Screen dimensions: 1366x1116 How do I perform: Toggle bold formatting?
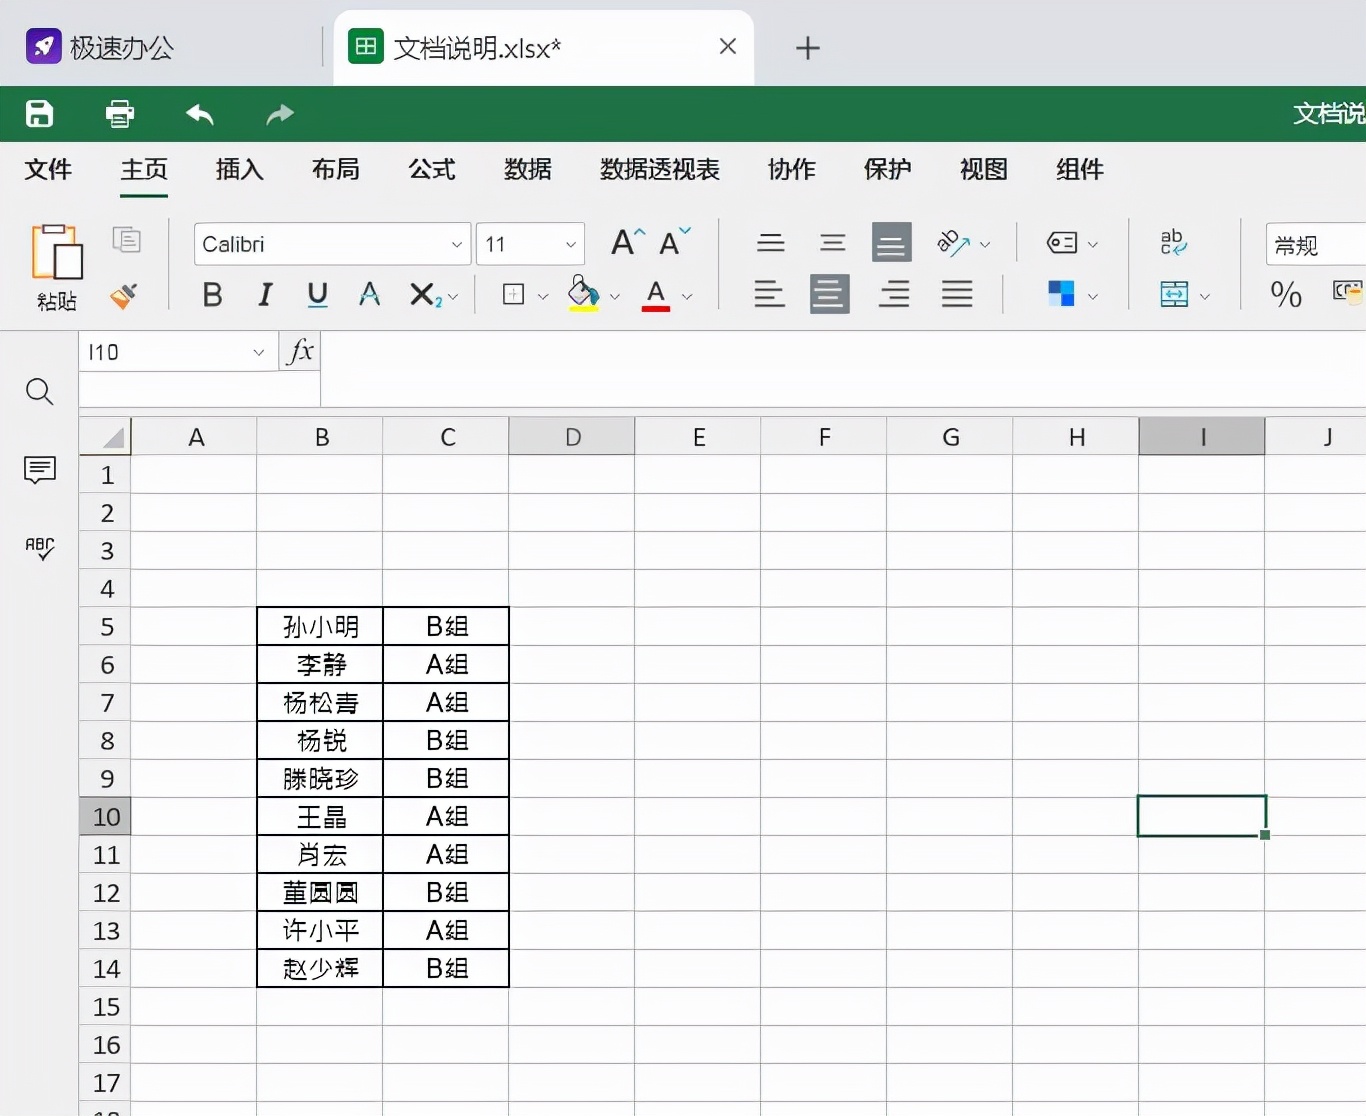tap(212, 295)
